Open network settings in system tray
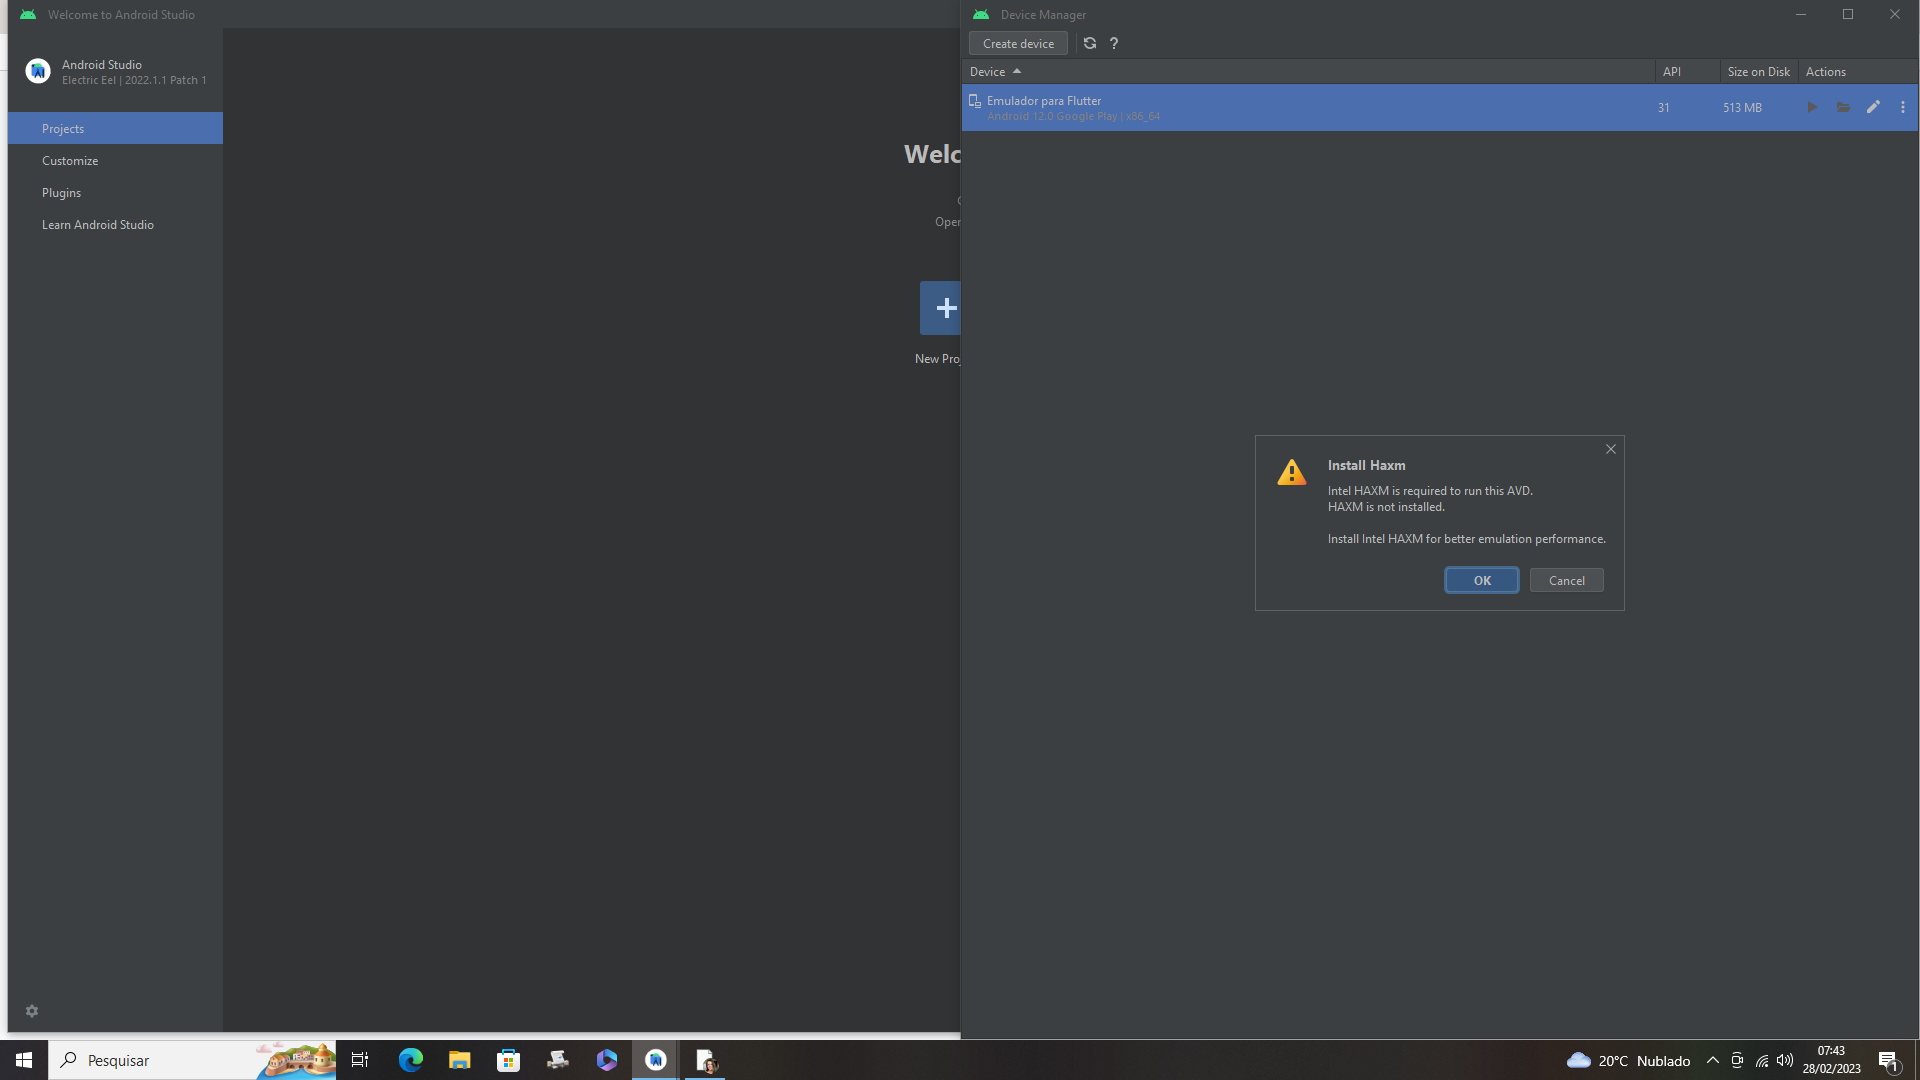The image size is (1920, 1080). (x=1761, y=1060)
